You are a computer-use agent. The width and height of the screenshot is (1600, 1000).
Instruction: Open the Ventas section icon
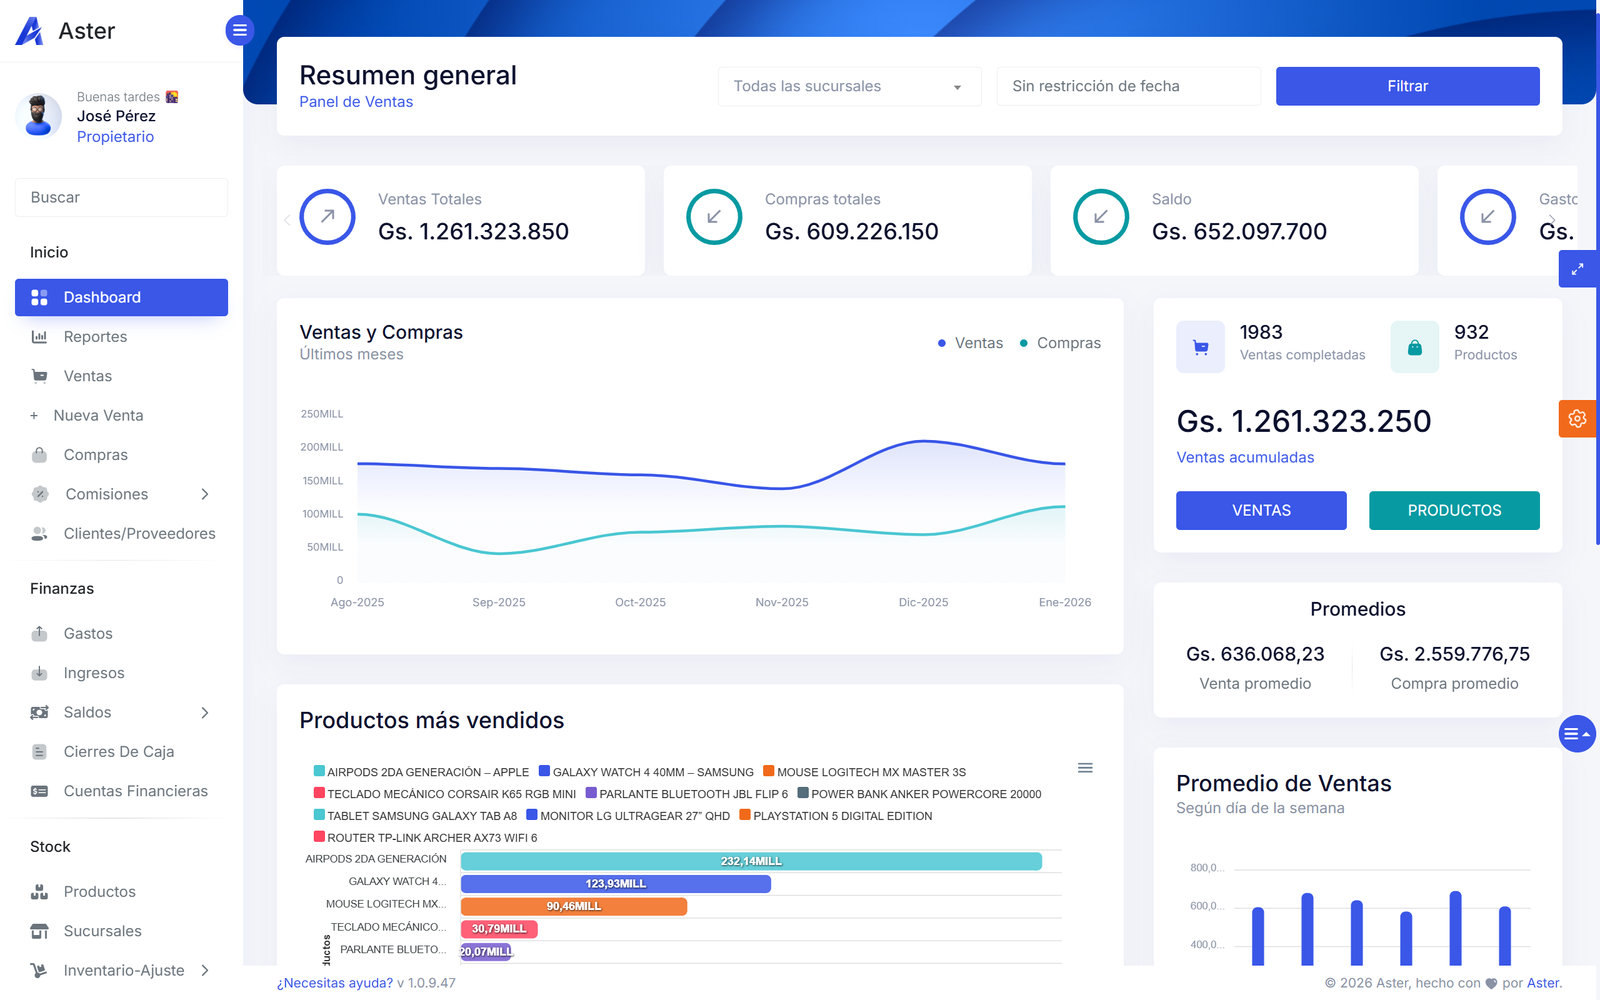(x=38, y=376)
